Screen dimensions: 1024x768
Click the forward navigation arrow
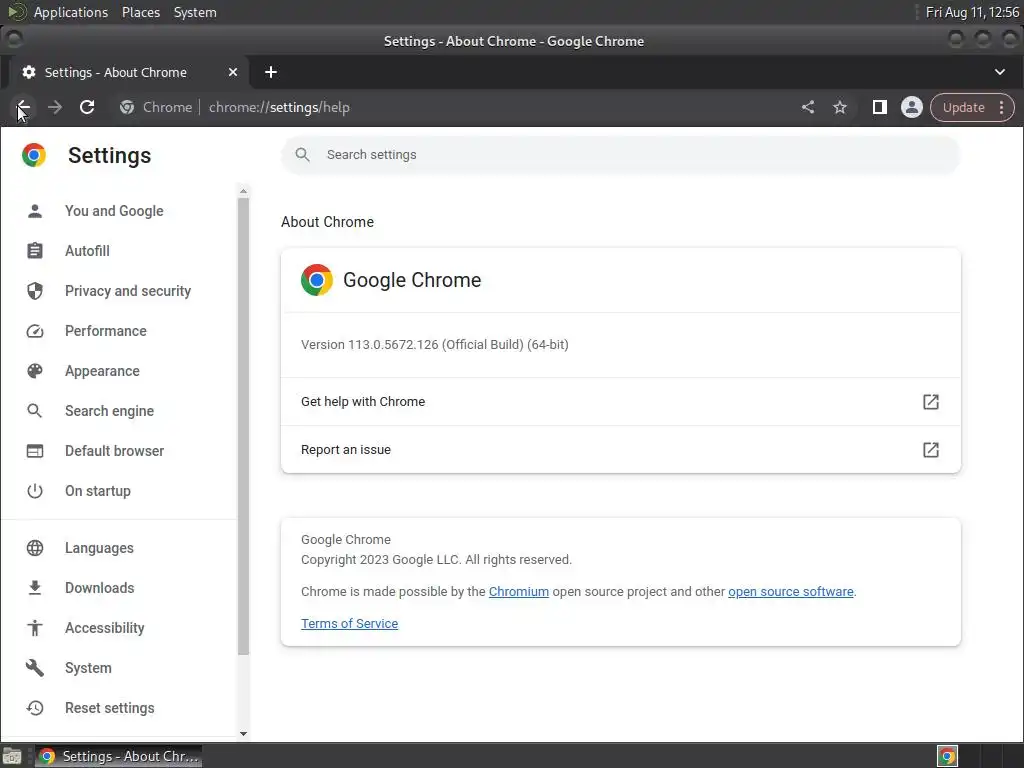pos(55,107)
